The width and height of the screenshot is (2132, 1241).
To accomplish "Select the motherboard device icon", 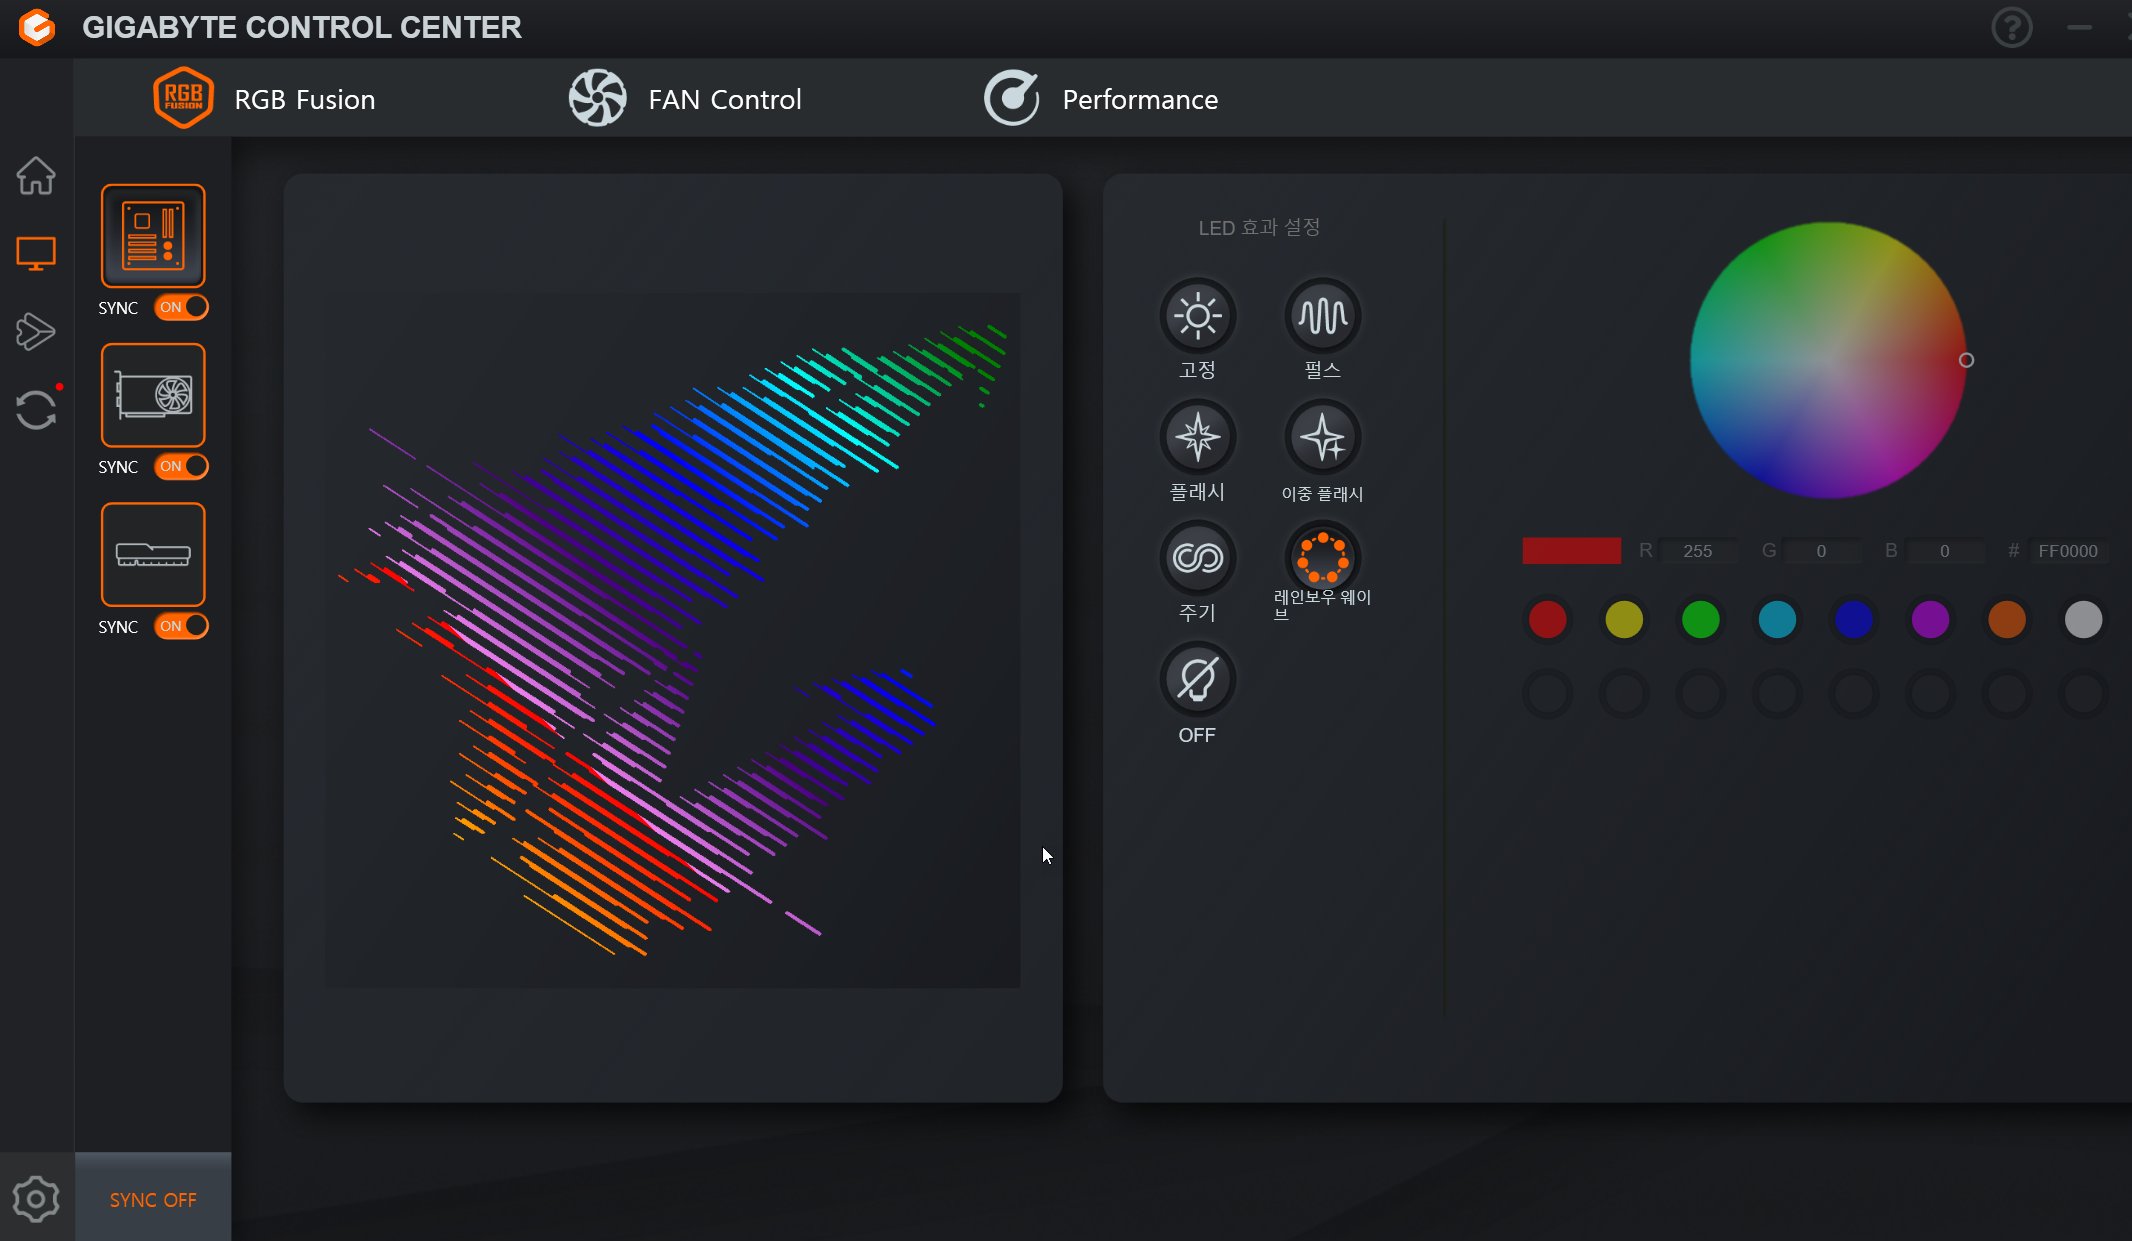I will tap(153, 236).
